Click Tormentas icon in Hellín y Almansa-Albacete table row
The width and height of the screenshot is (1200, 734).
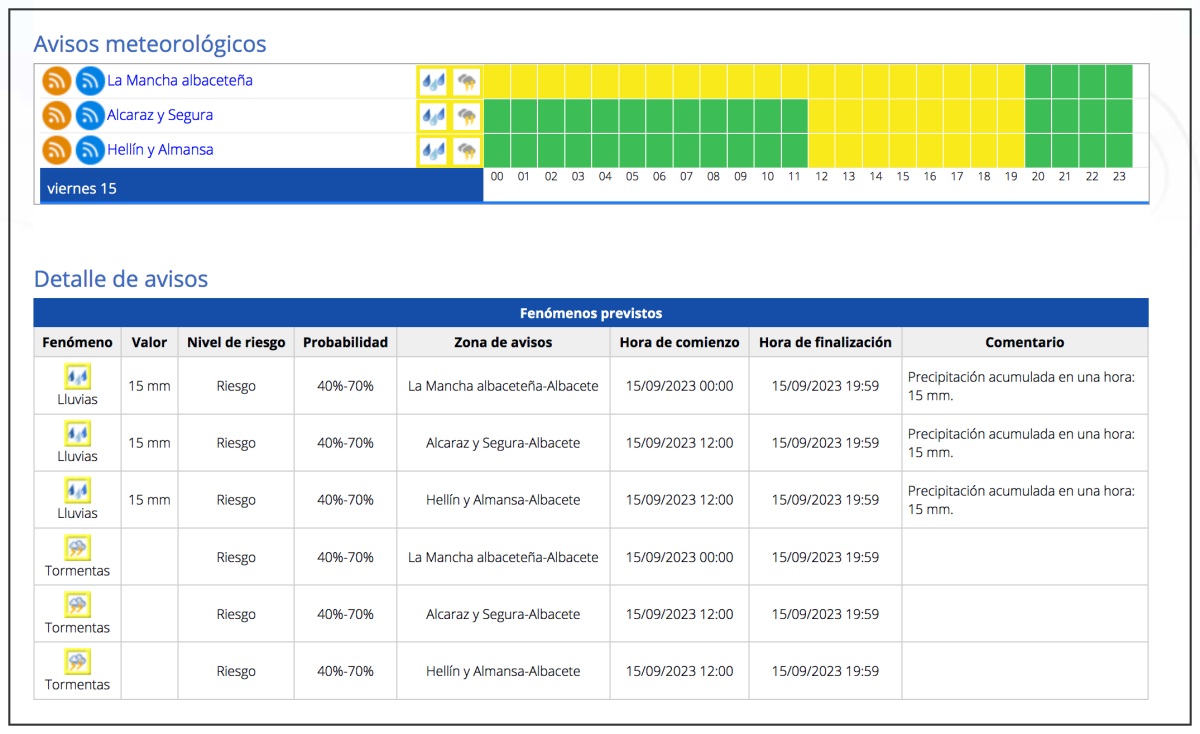pos(77,662)
